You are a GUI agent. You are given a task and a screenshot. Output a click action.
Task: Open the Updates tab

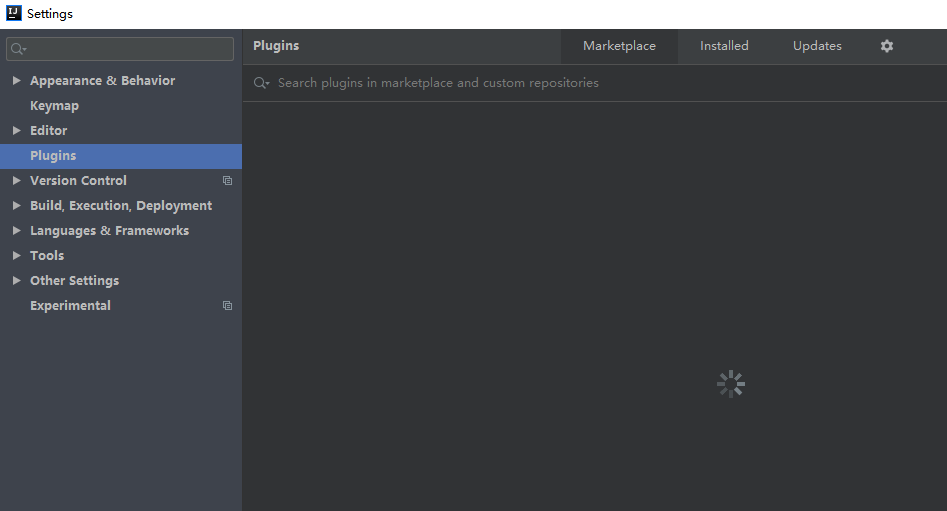click(x=817, y=46)
